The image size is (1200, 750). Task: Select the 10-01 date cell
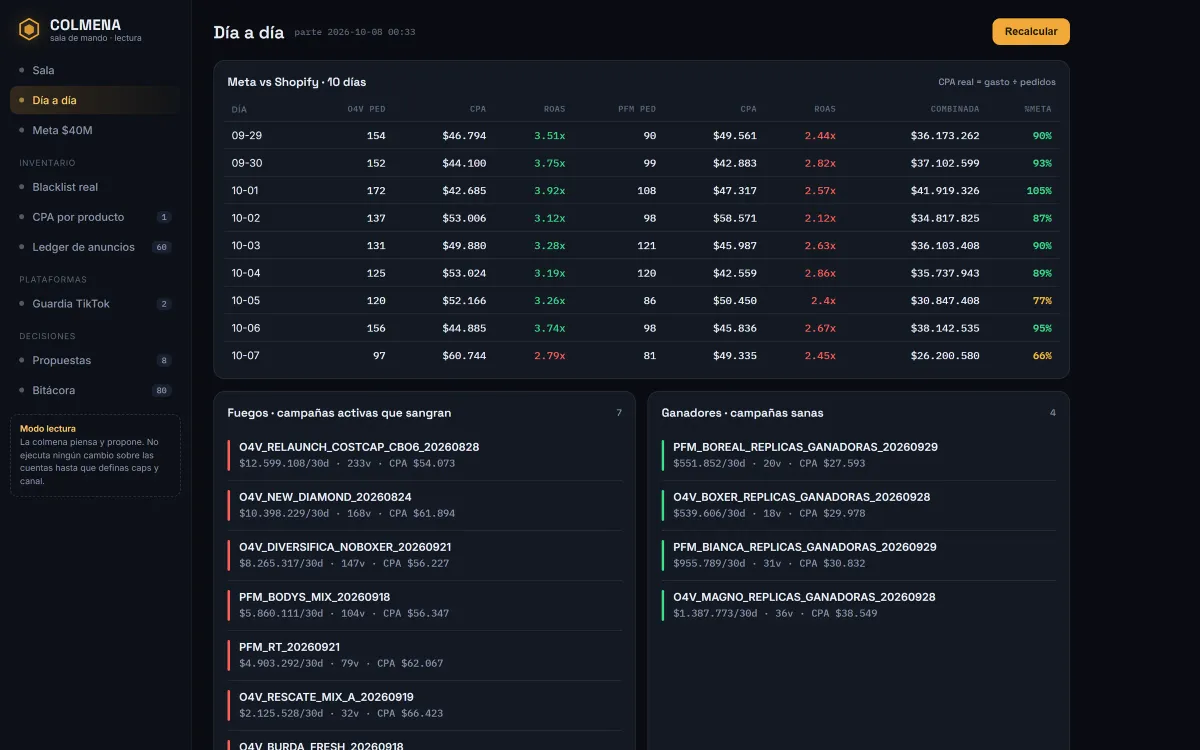247,191
